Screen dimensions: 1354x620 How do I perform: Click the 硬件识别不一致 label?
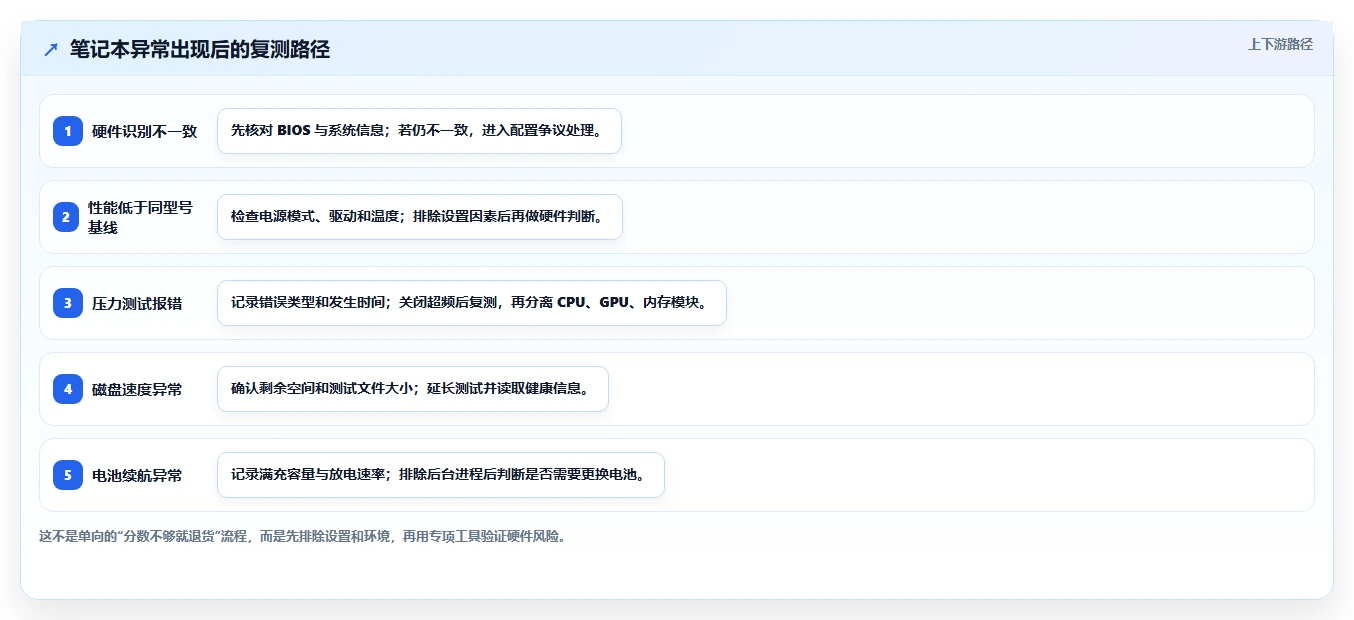(x=145, y=131)
